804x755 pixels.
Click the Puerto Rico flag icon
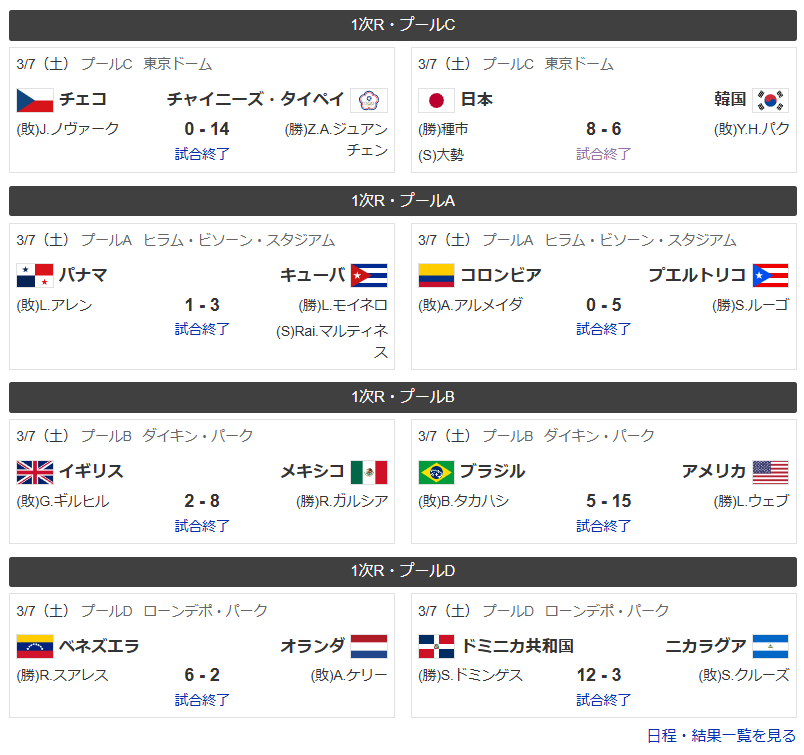click(770, 276)
